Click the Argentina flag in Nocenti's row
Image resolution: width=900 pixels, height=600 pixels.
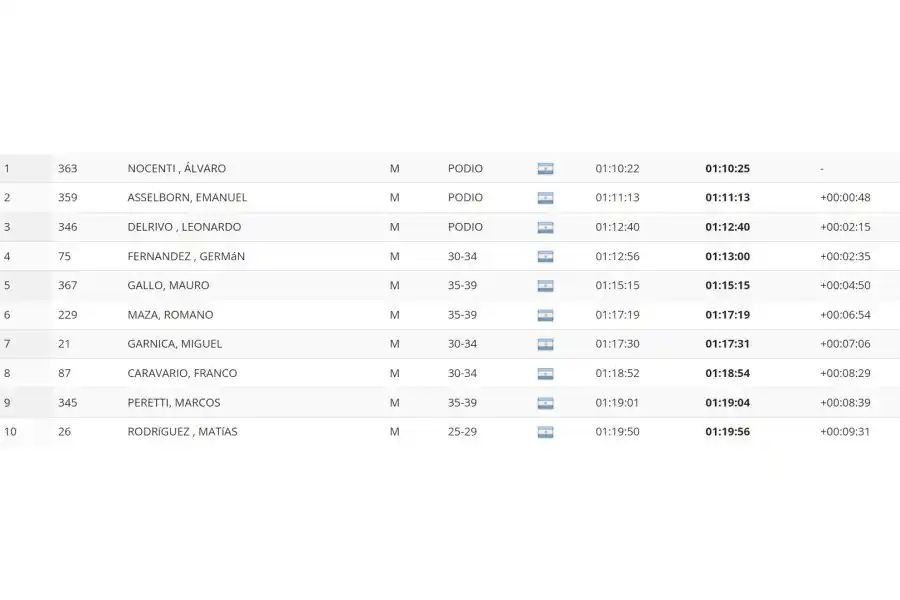click(x=545, y=169)
